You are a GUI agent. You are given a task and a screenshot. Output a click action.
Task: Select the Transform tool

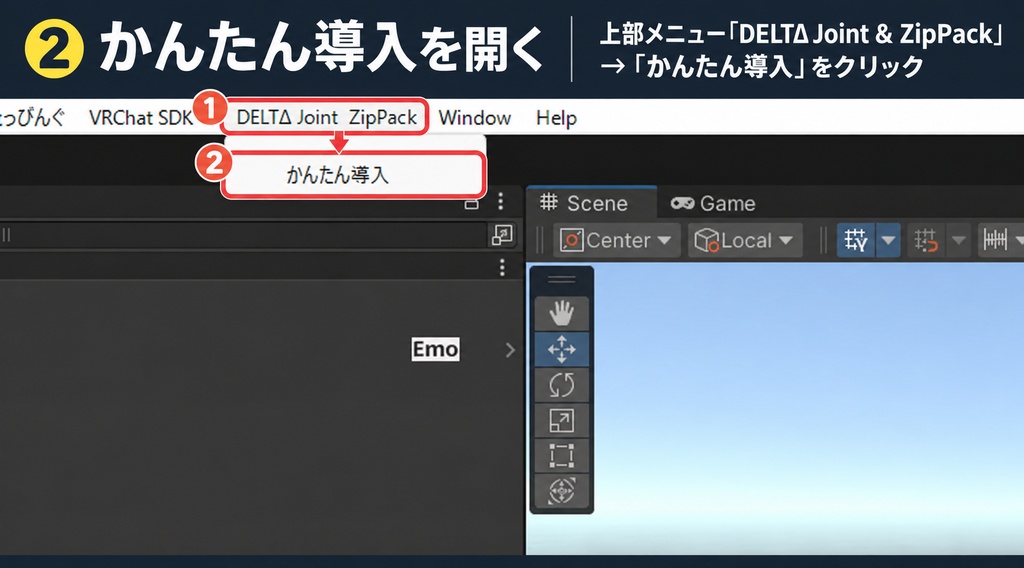(x=562, y=491)
